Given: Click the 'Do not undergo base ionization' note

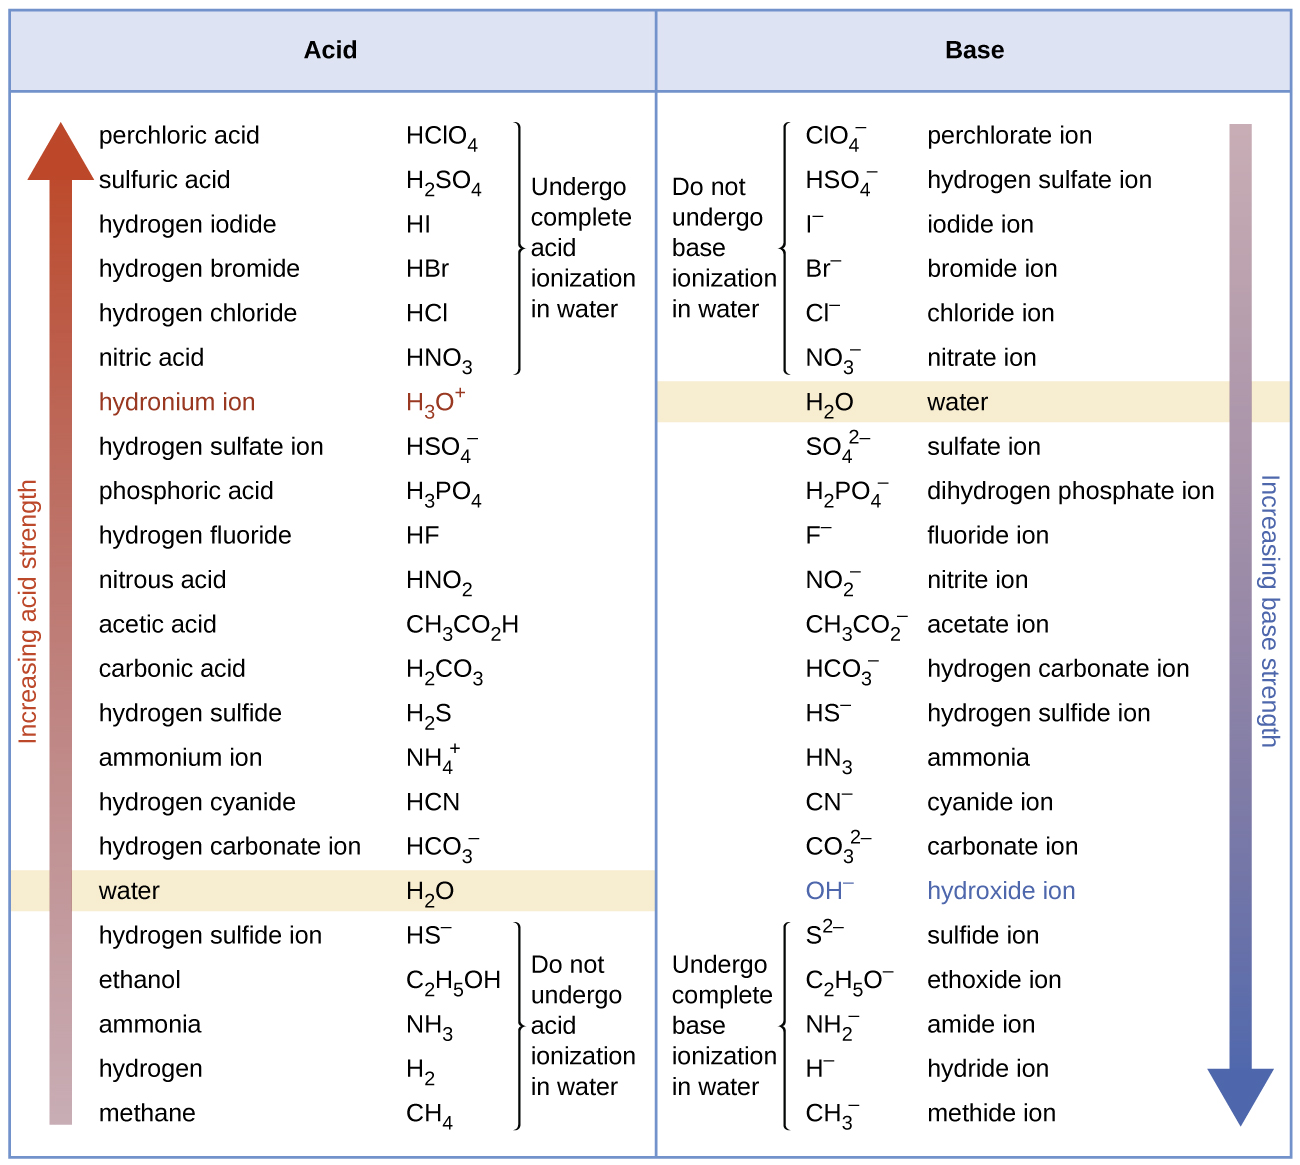Looking at the screenshot, I should point(723,248).
